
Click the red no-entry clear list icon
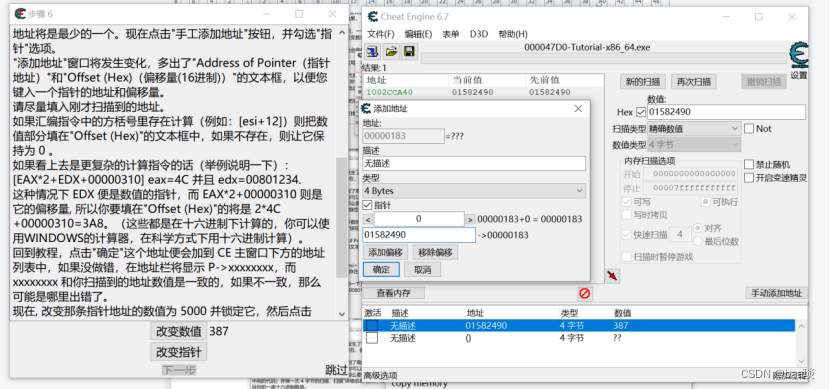point(584,293)
